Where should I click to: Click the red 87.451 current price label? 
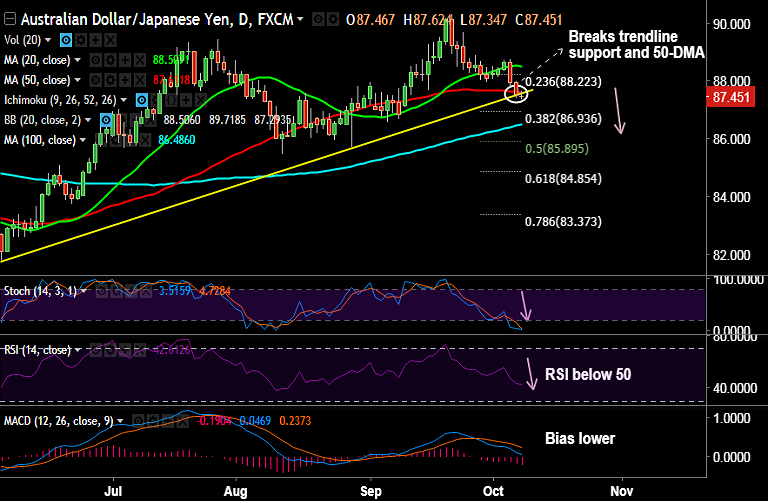pos(731,97)
